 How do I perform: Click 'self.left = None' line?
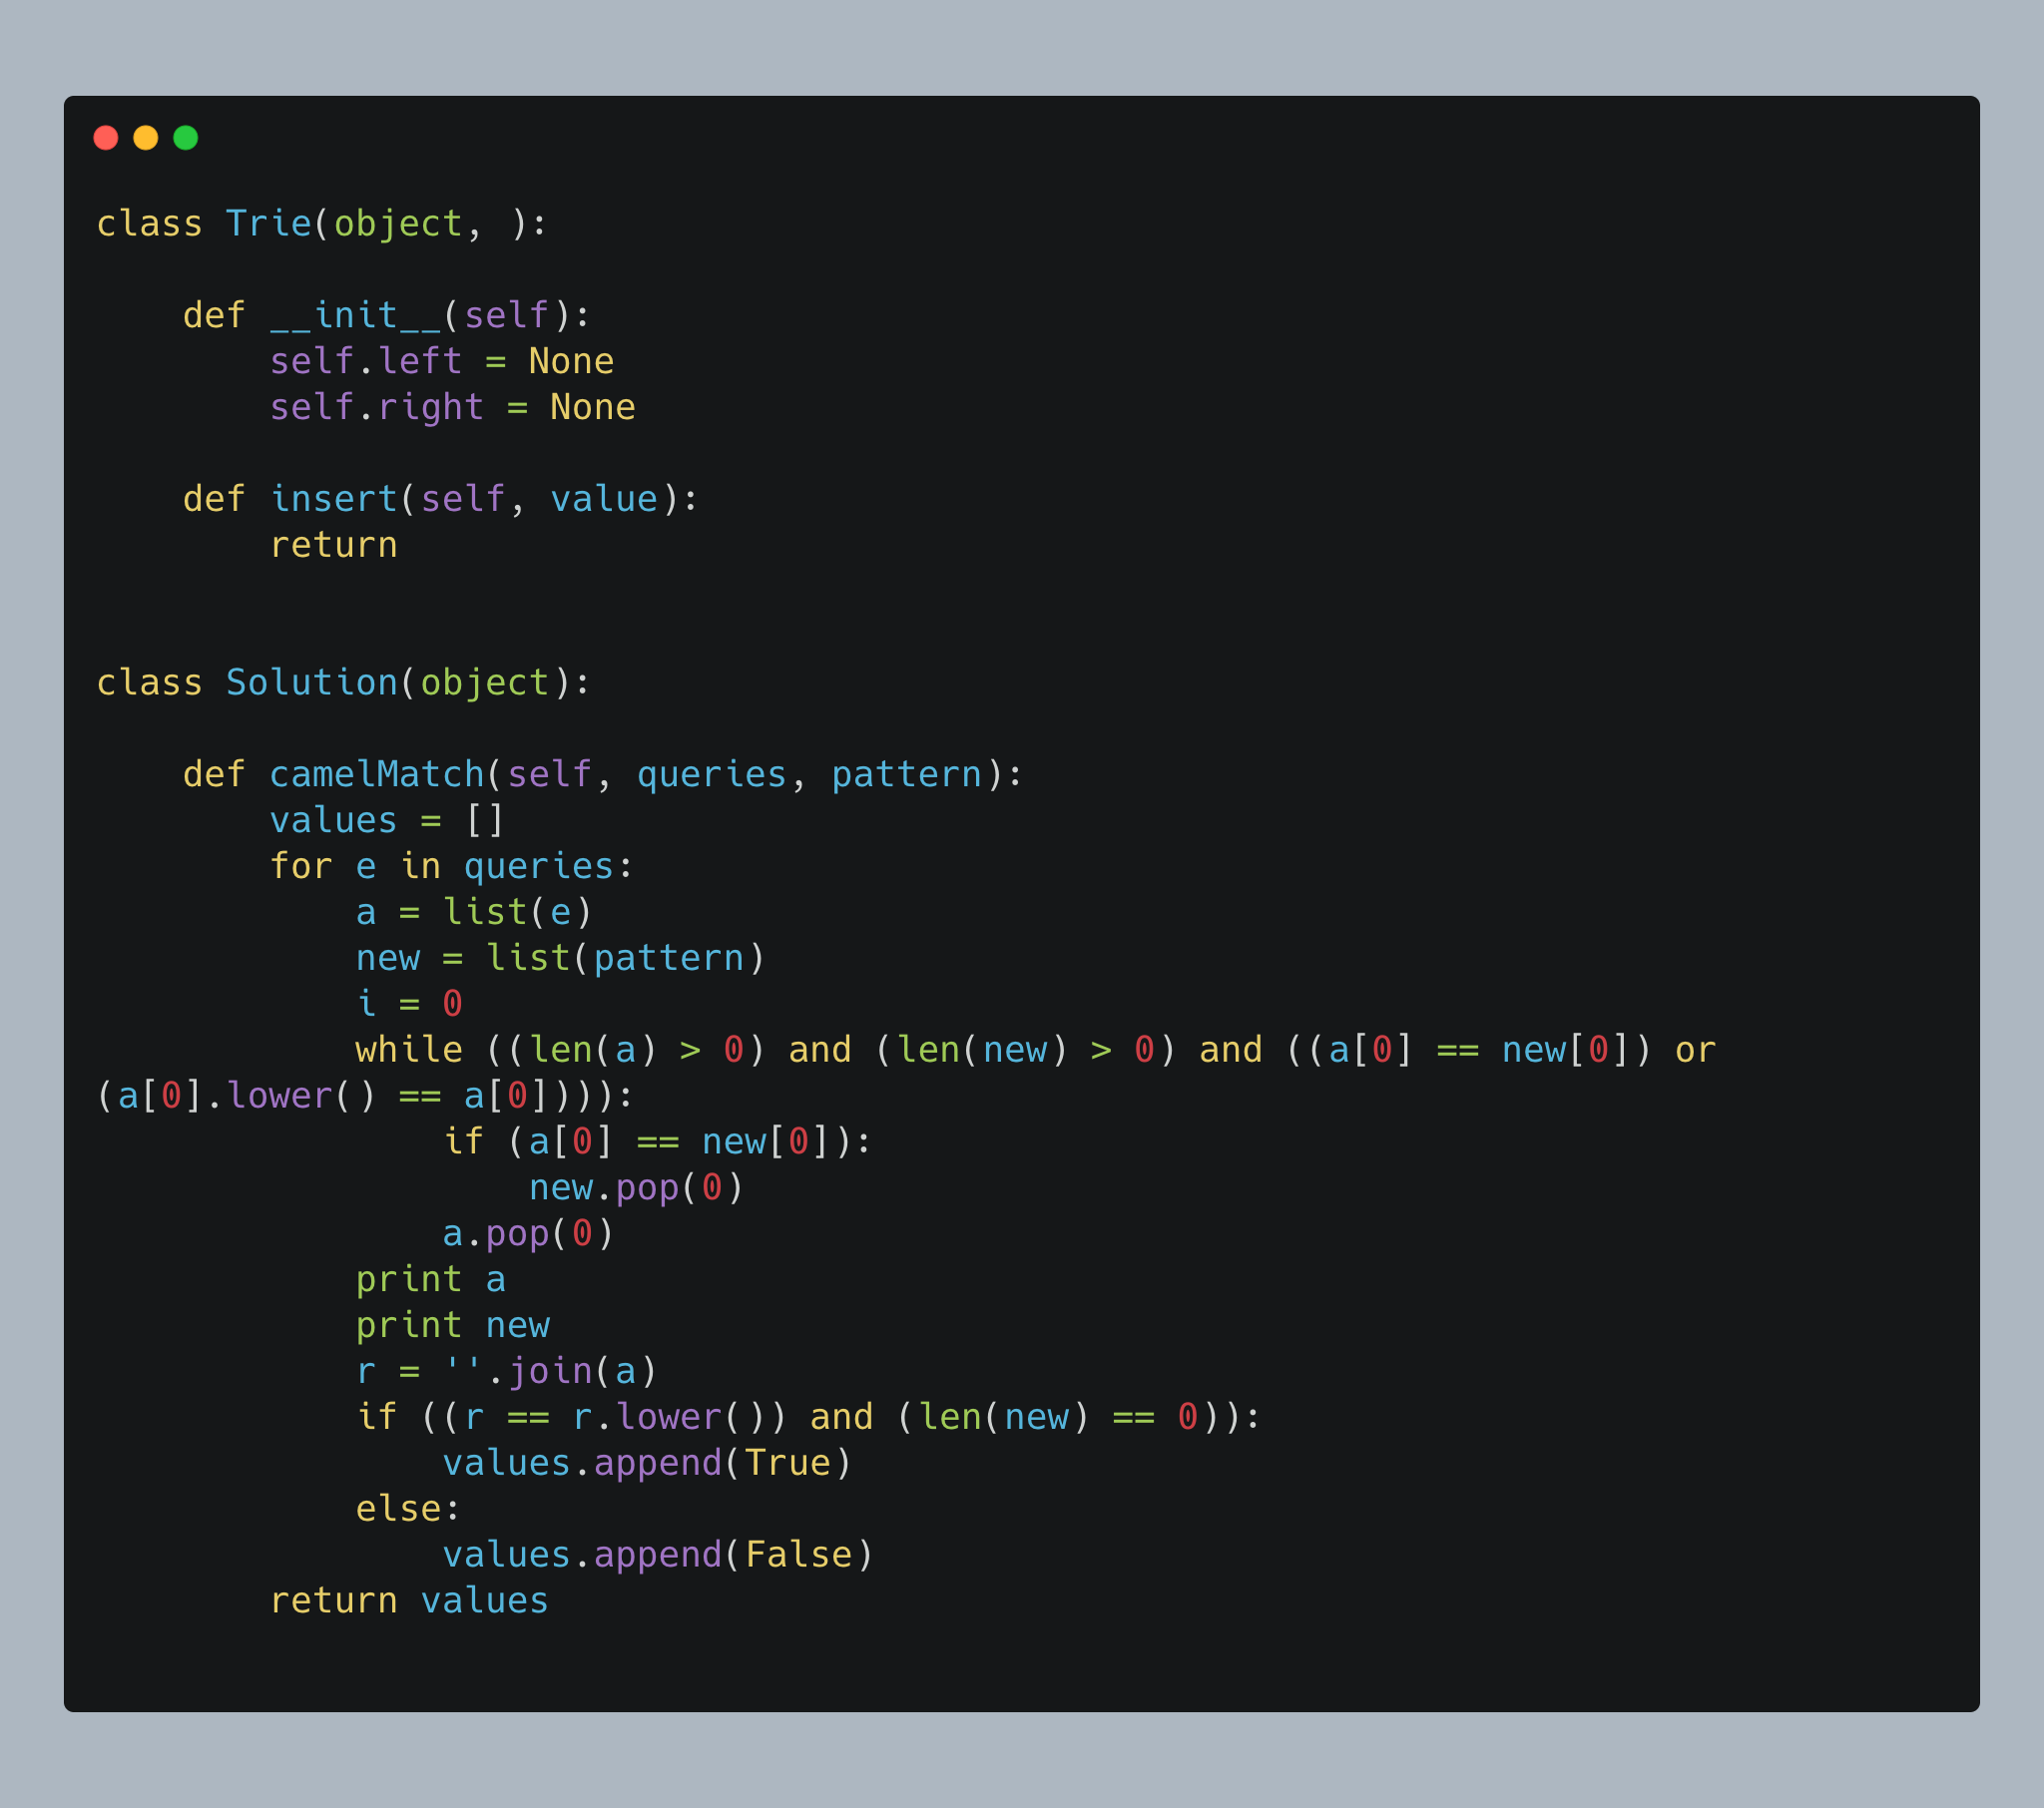tap(441, 362)
